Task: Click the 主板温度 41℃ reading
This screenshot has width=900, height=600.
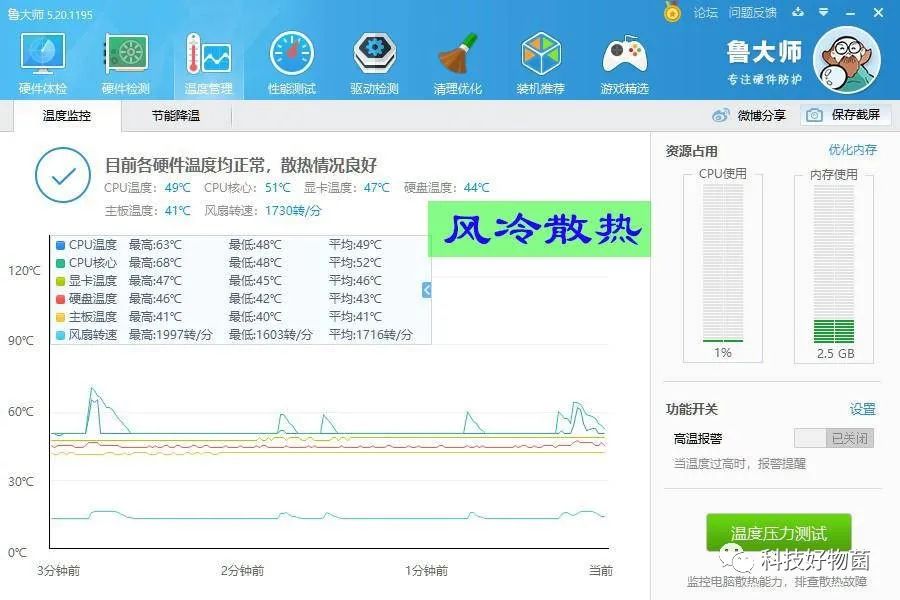Action: coord(147,211)
